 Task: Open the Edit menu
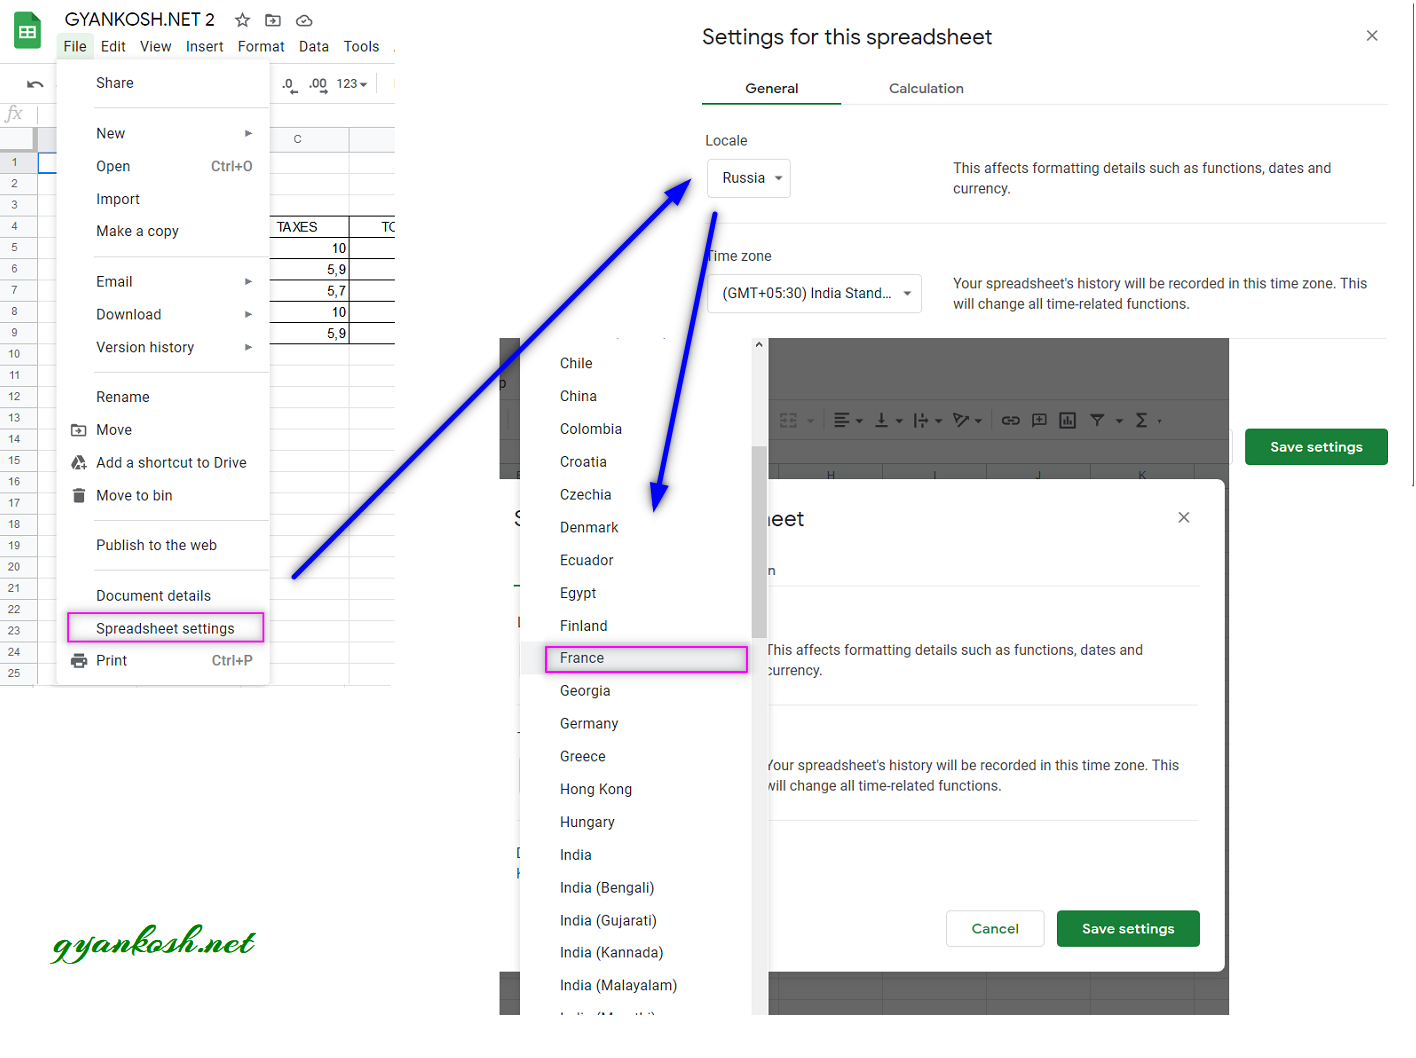point(113,46)
